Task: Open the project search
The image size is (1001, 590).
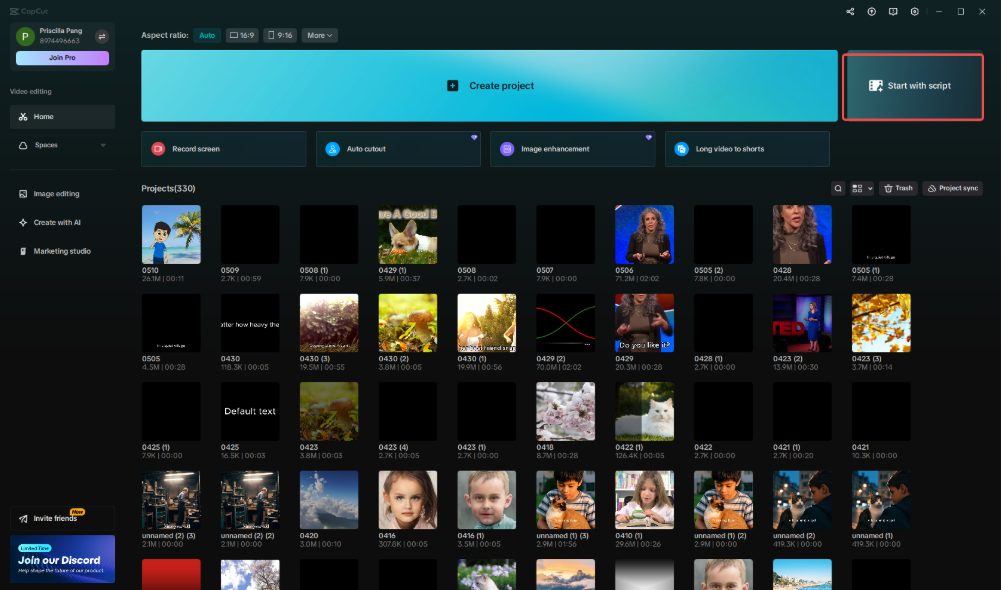Action: [x=838, y=188]
